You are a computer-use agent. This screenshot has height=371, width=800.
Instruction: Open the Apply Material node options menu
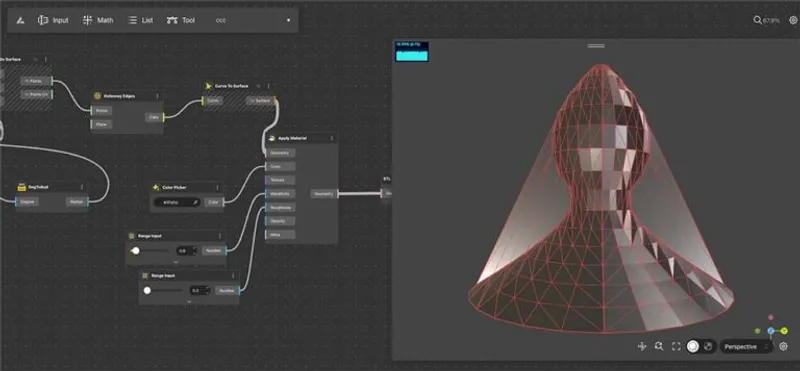(332, 138)
